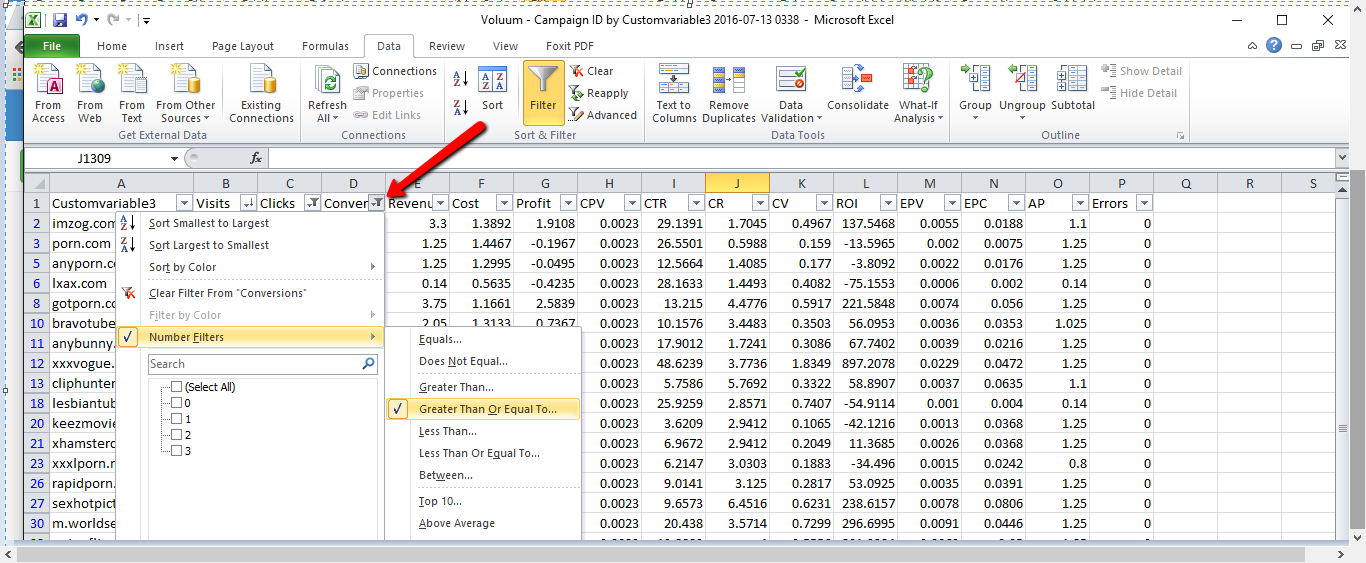Image resolution: width=1366 pixels, height=563 pixels.
Task: Check the (Select All) checkbox
Action: click(x=177, y=387)
